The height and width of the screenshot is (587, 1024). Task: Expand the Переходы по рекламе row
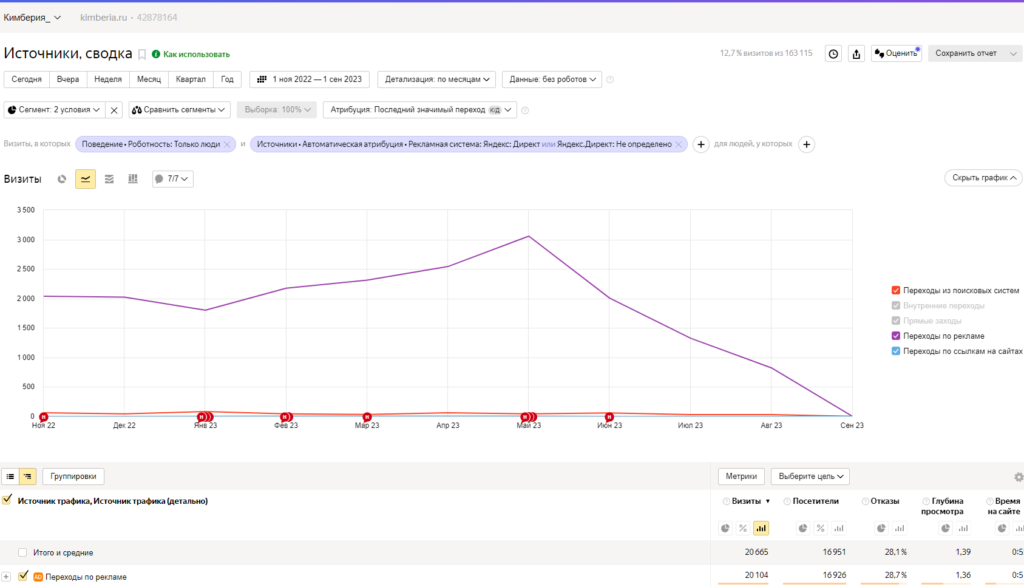pyautogui.click(x=6, y=577)
